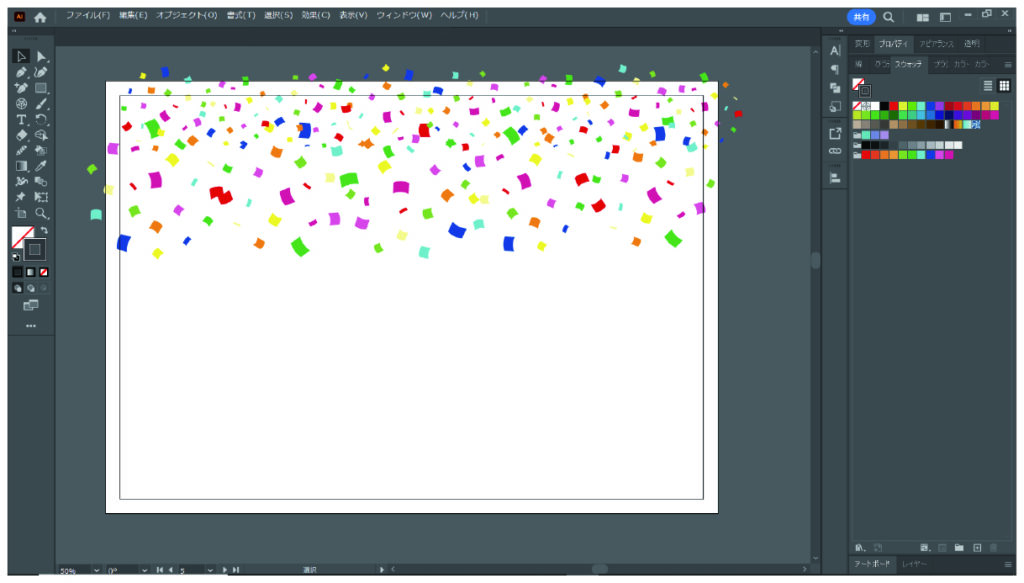Click the blue Share (共有) button
This screenshot has width=1024, height=583.
click(861, 17)
